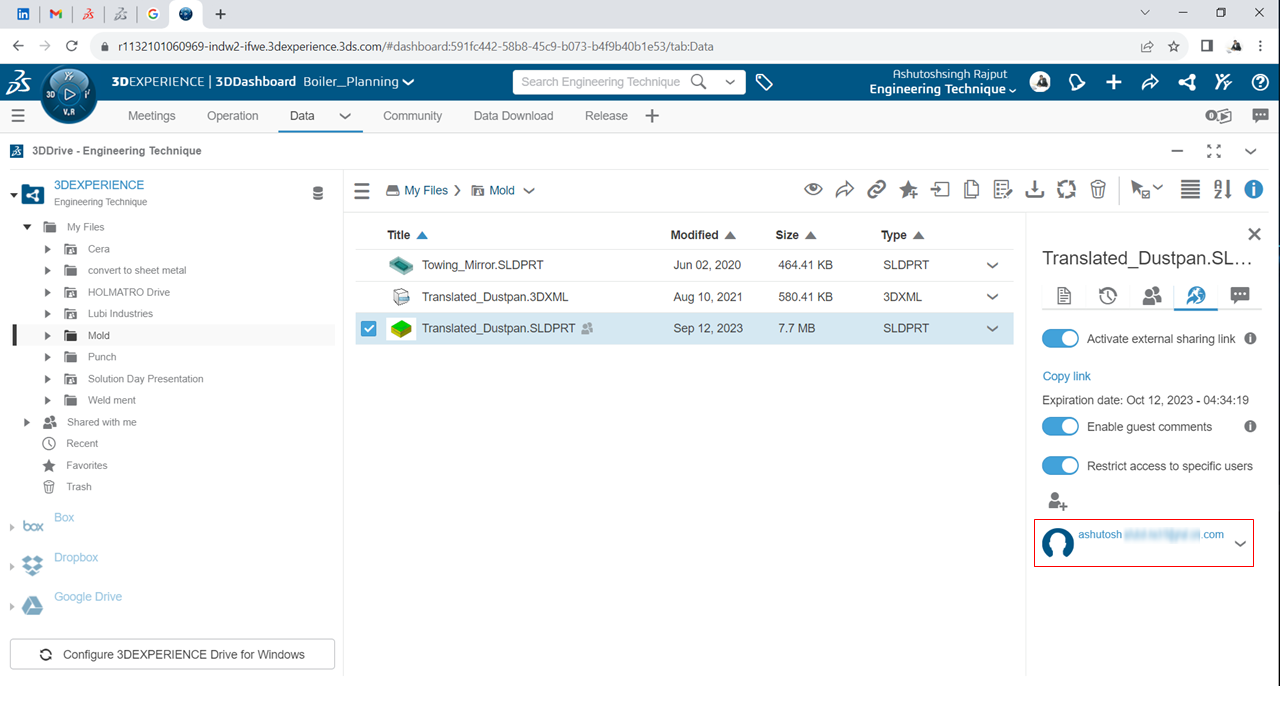The image size is (1280, 720).
Task: Click Configure 3DEXPERIENCE Drive for Windows button
Action: [172, 655]
